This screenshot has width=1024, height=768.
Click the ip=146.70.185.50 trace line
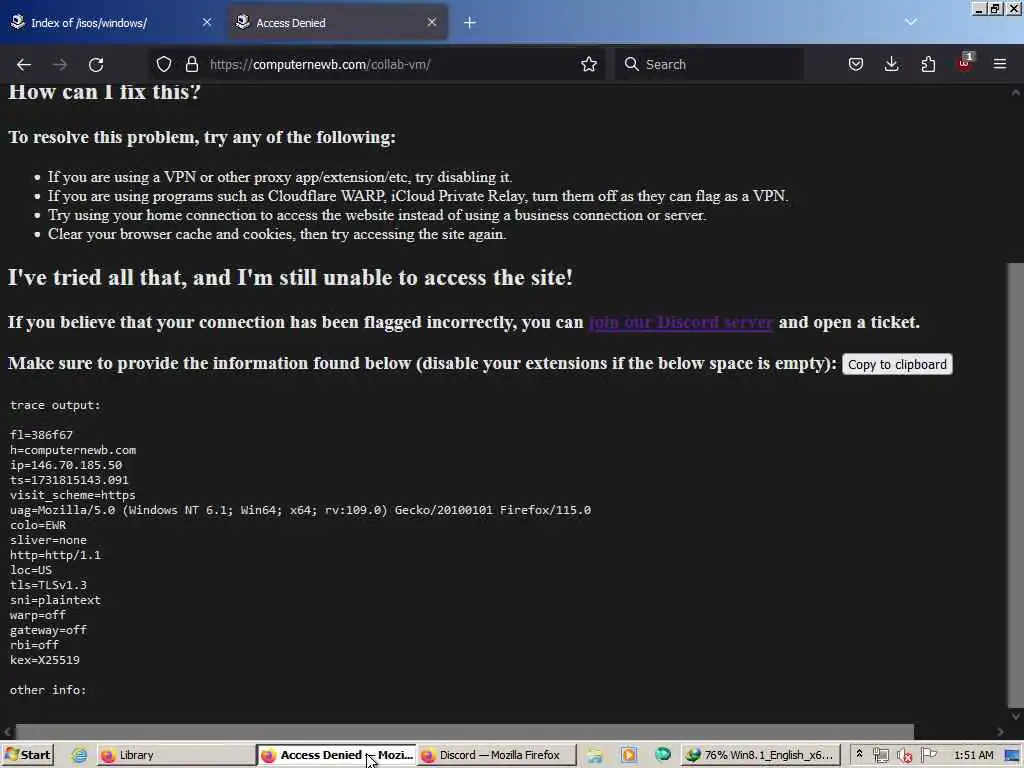pos(66,465)
